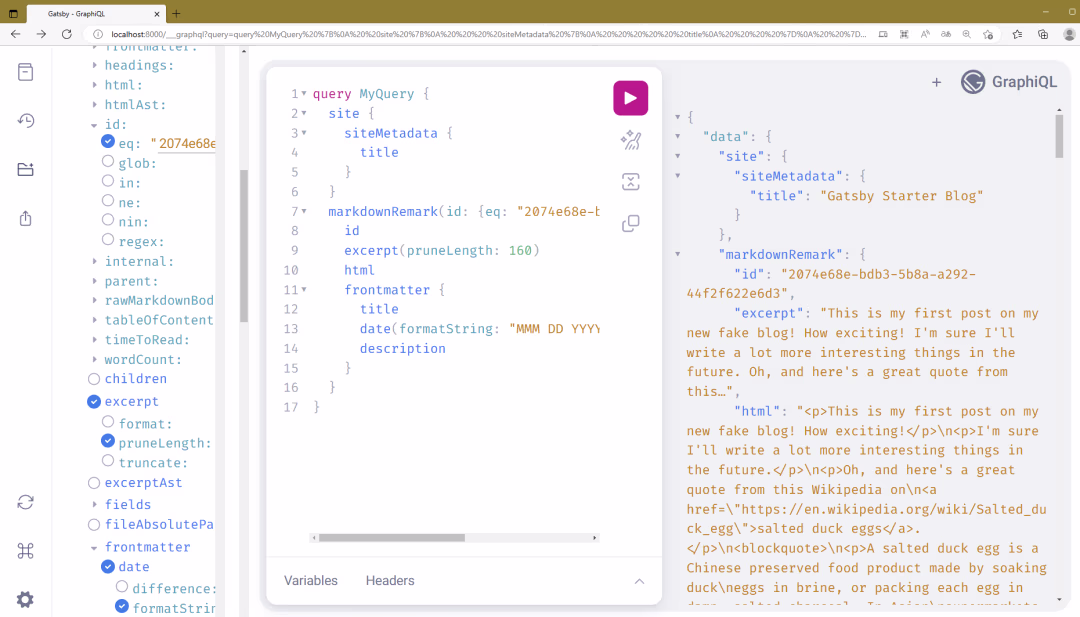This screenshot has width=1080, height=617.
Task: Add a new query tab with plus
Action: [936, 83]
